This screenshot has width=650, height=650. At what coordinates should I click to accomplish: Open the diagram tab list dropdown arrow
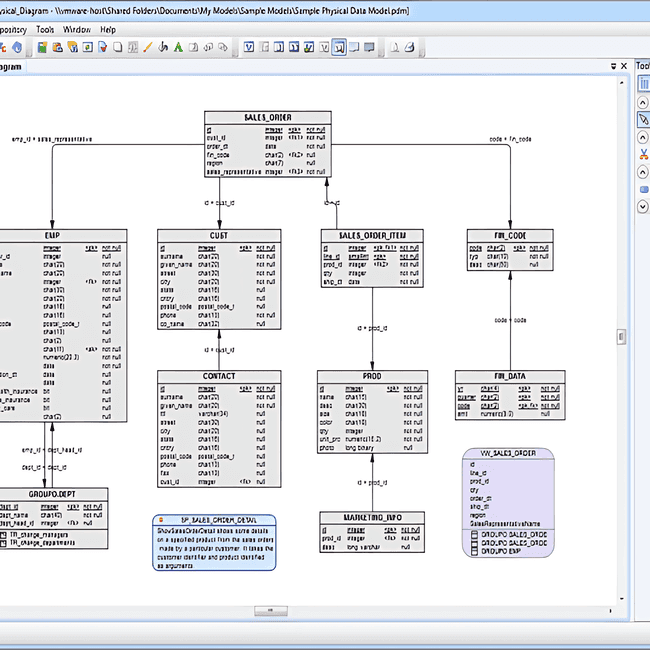(x=614, y=66)
